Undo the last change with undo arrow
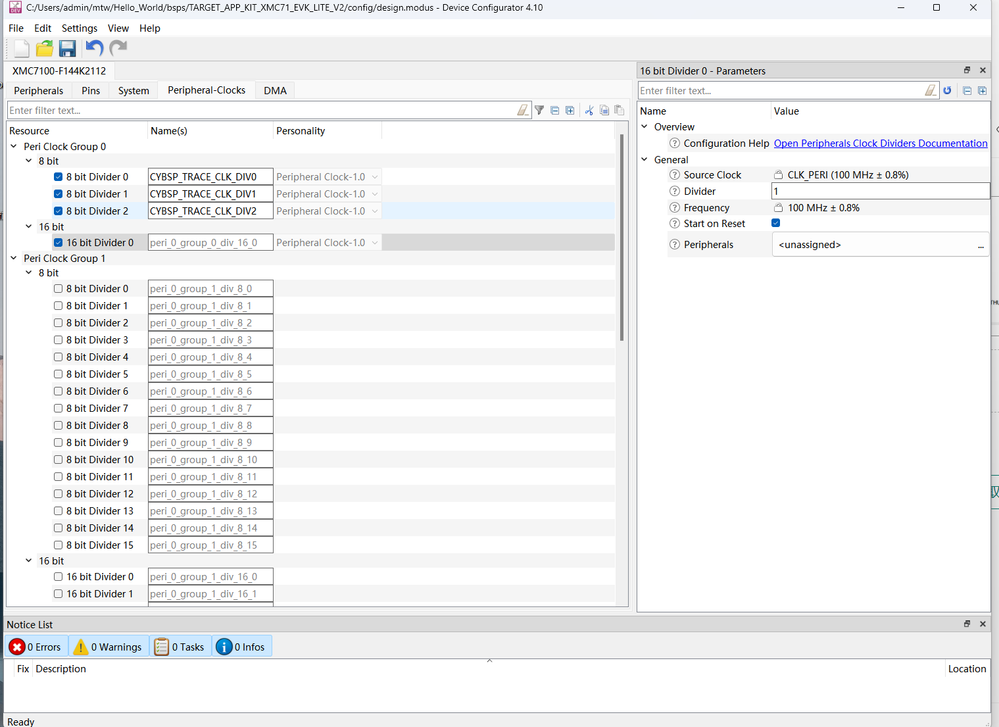 point(95,47)
